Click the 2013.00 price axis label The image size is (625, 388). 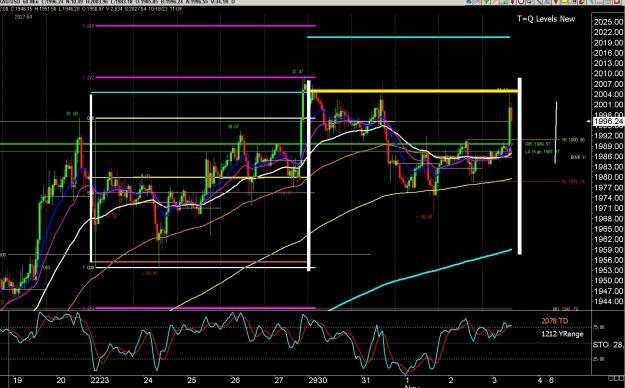[609, 63]
